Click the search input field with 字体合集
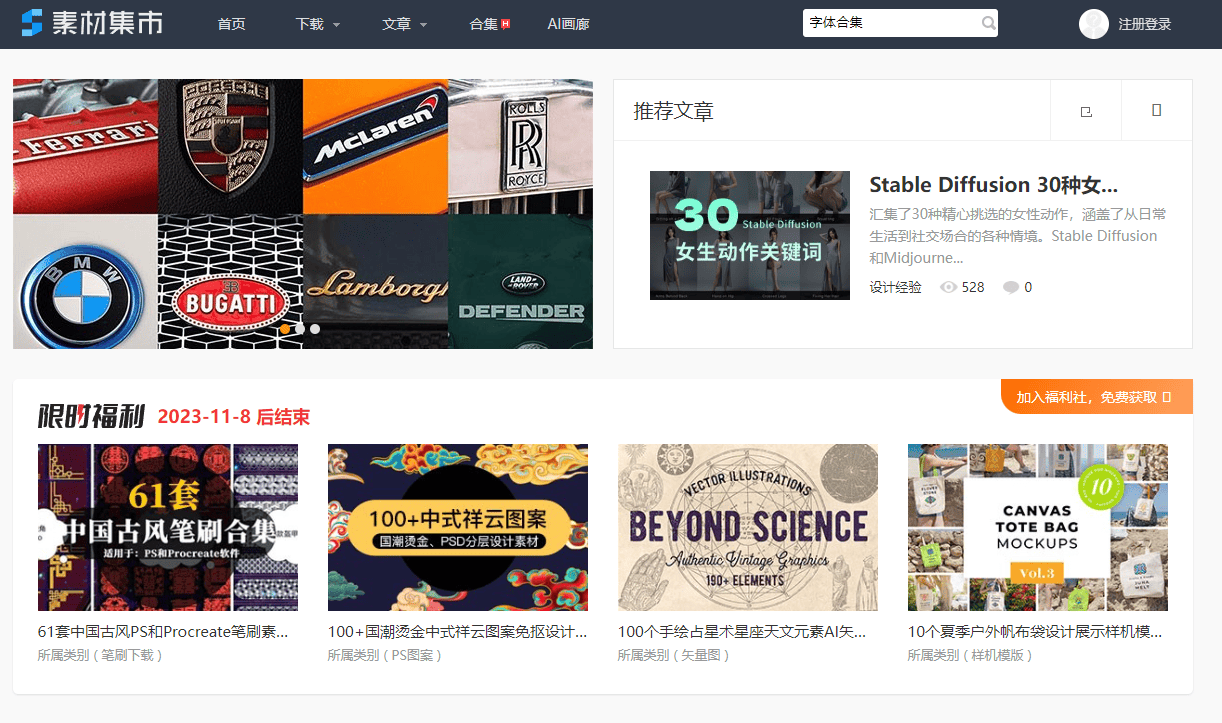The height and width of the screenshot is (723, 1222). pos(888,23)
